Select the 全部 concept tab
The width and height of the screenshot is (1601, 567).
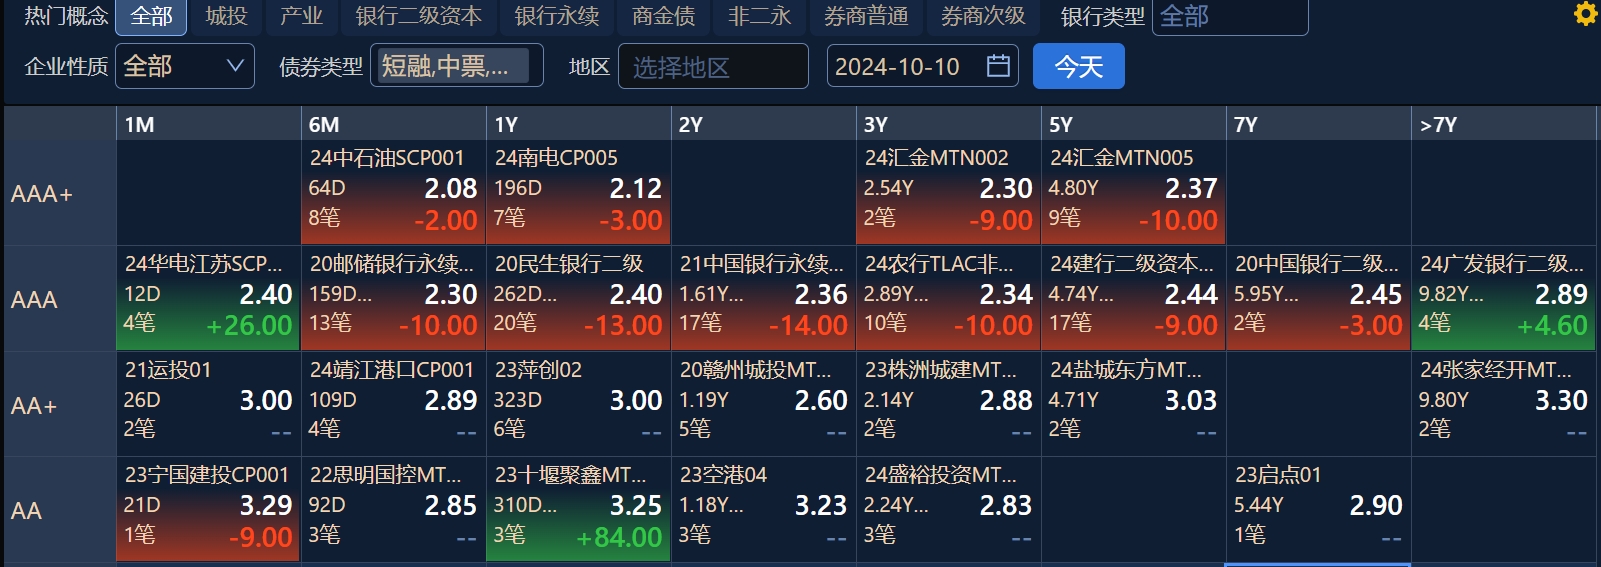151,16
